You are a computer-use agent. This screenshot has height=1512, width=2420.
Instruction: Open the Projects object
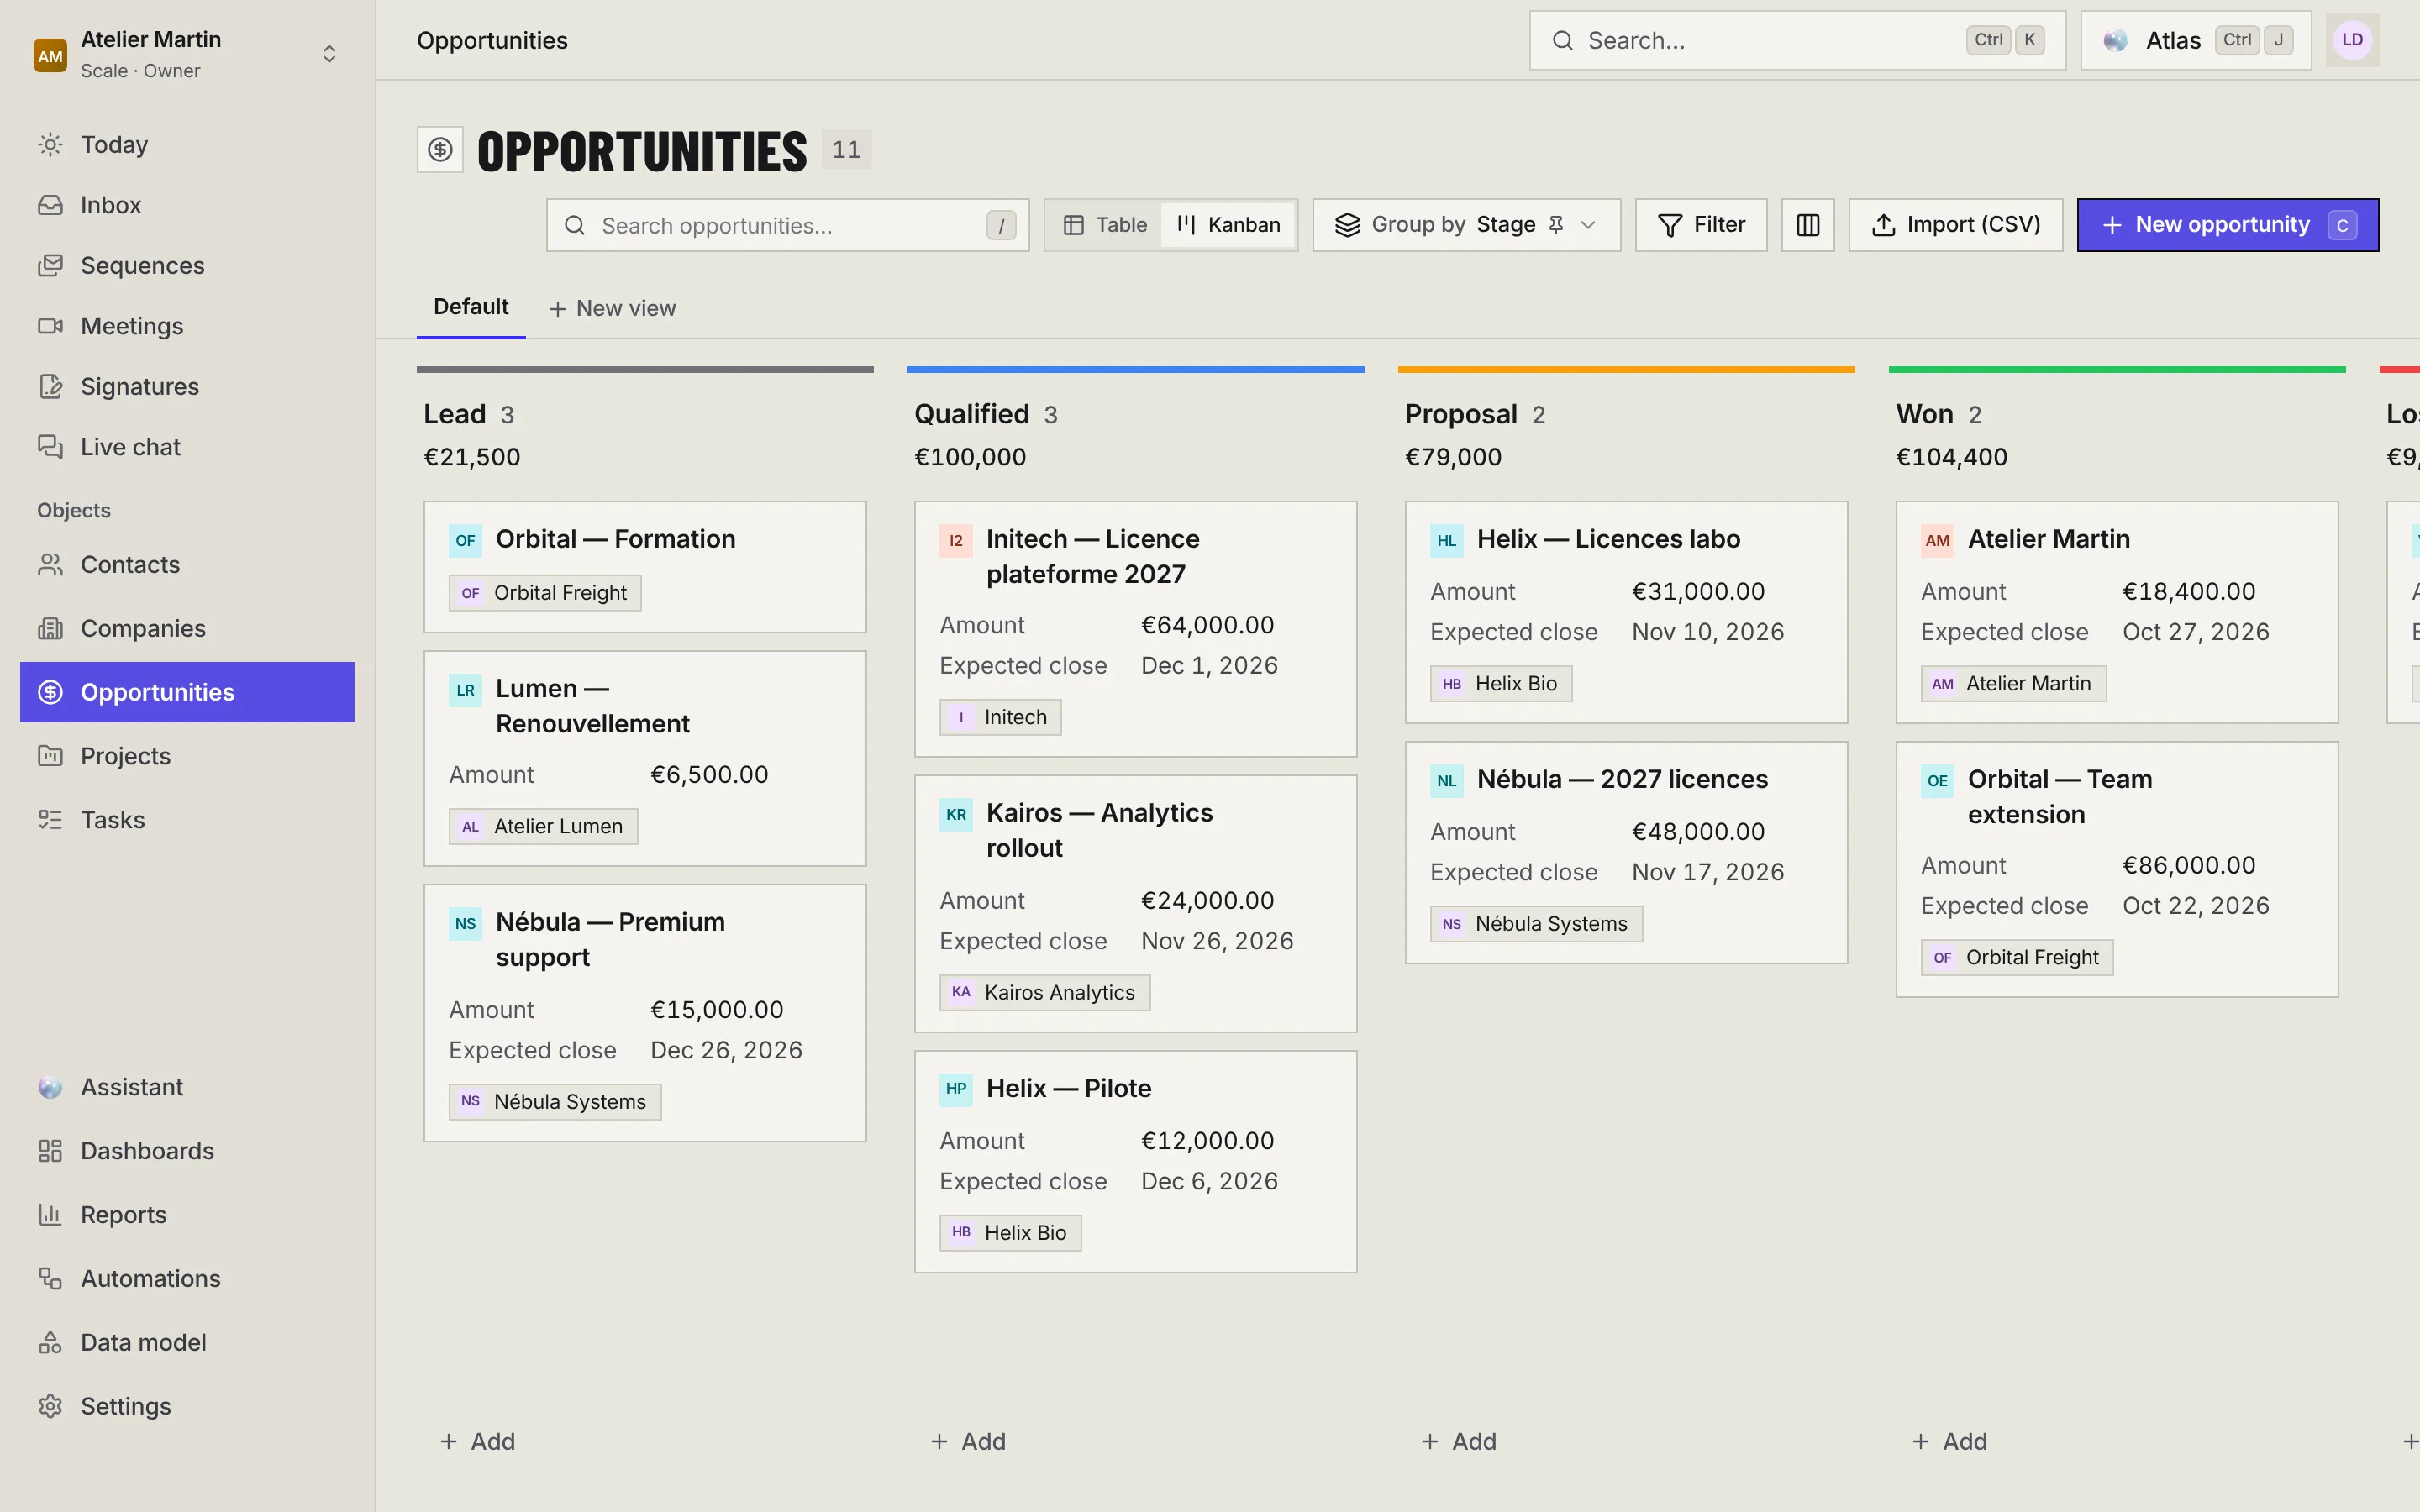click(x=187, y=756)
